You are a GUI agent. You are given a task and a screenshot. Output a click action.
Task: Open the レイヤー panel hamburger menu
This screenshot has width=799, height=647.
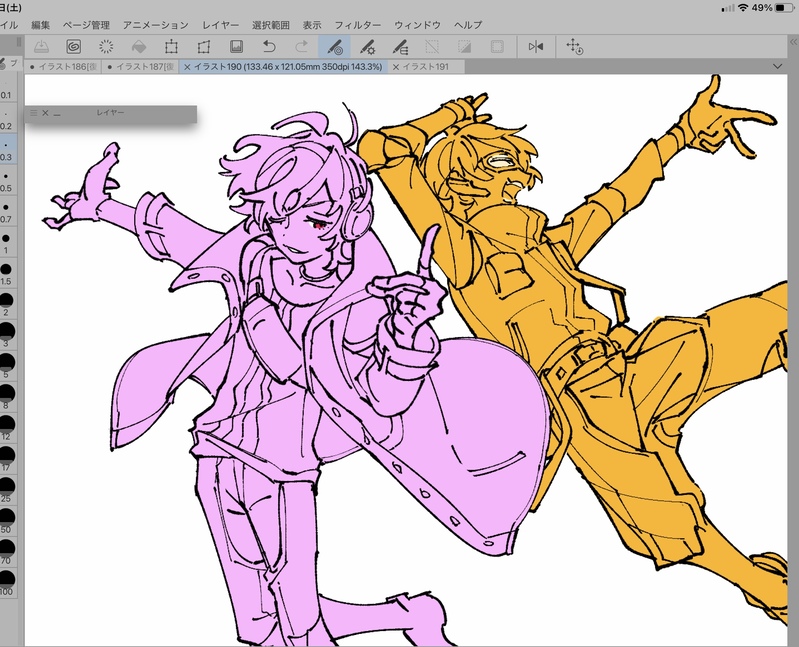coord(33,113)
